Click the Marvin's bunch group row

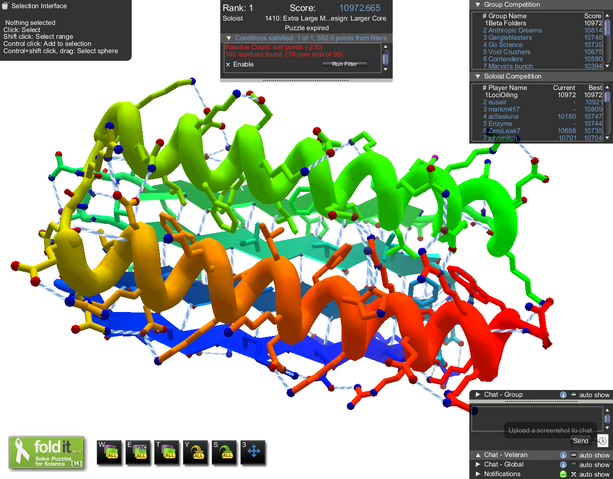click(x=541, y=66)
